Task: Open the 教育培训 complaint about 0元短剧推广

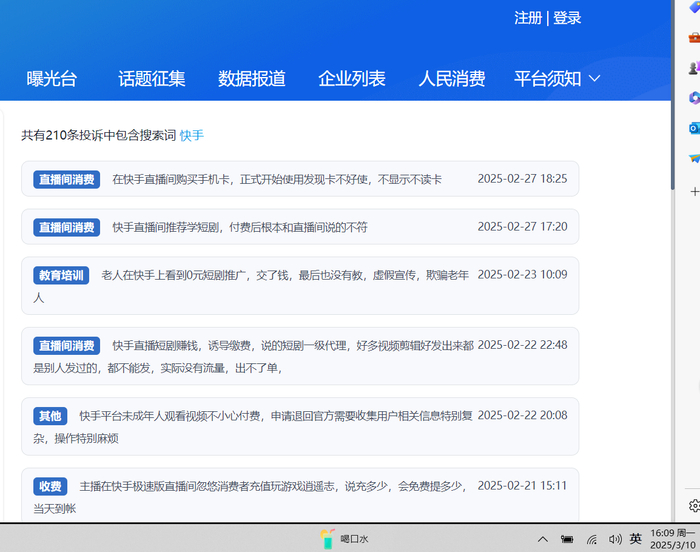Action: (x=300, y=286)
